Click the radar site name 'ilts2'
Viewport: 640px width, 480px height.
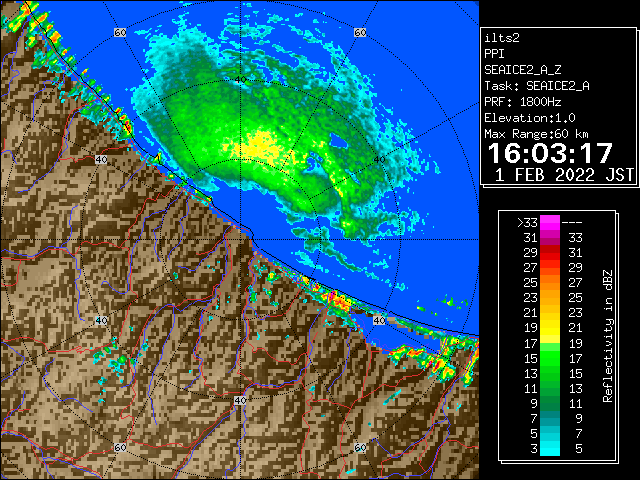(x=502, y=38)
